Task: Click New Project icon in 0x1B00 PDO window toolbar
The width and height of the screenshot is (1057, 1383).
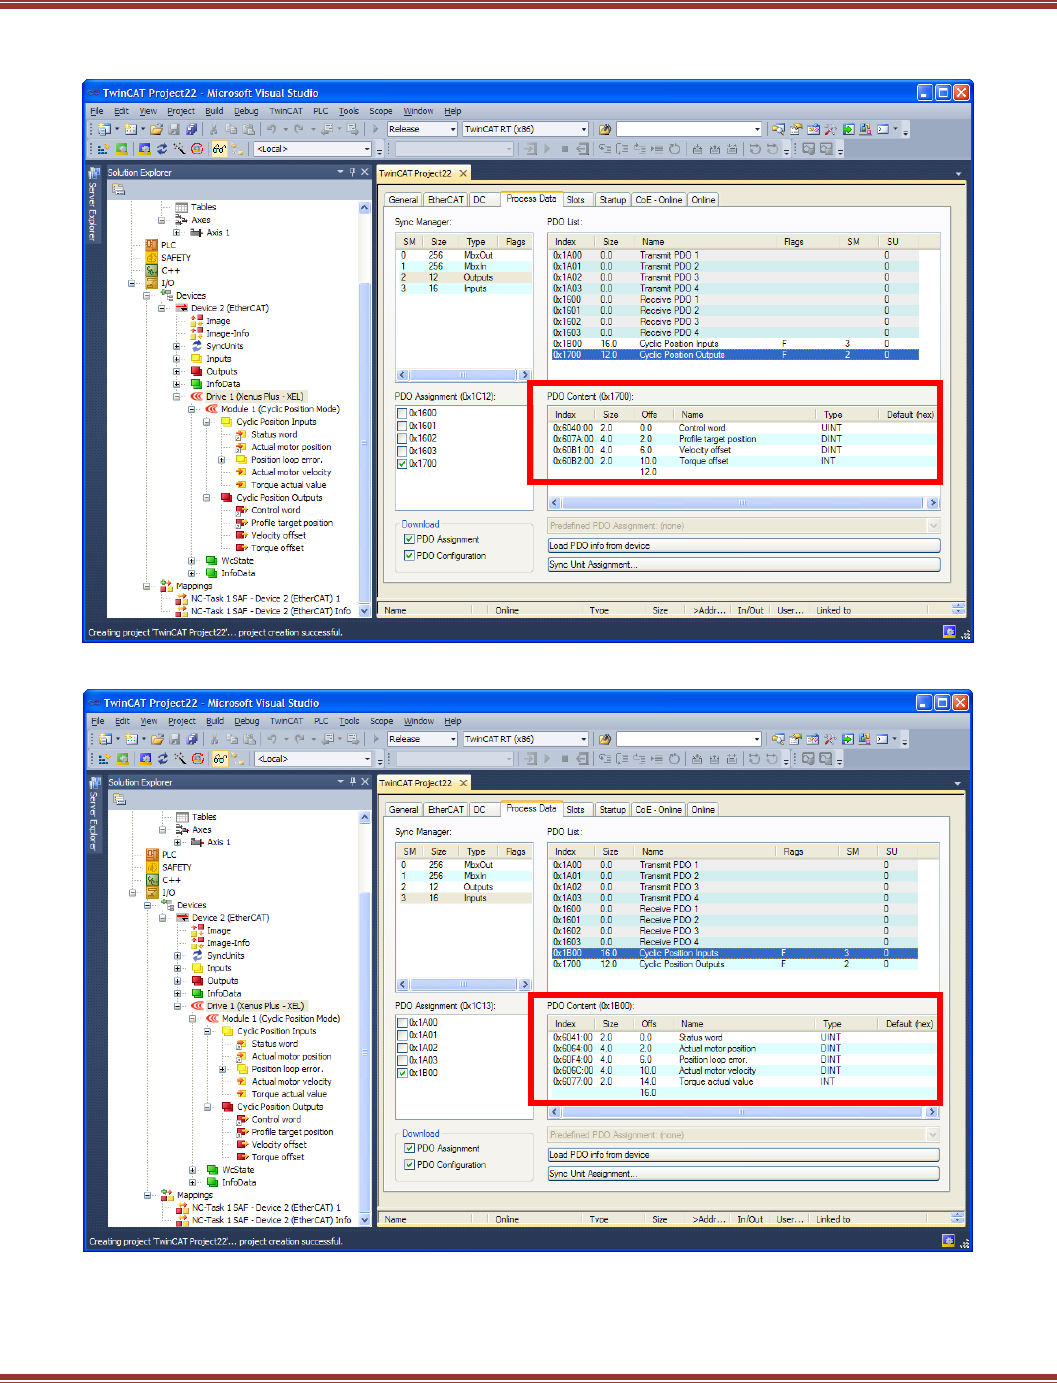Action: point(103,739)
